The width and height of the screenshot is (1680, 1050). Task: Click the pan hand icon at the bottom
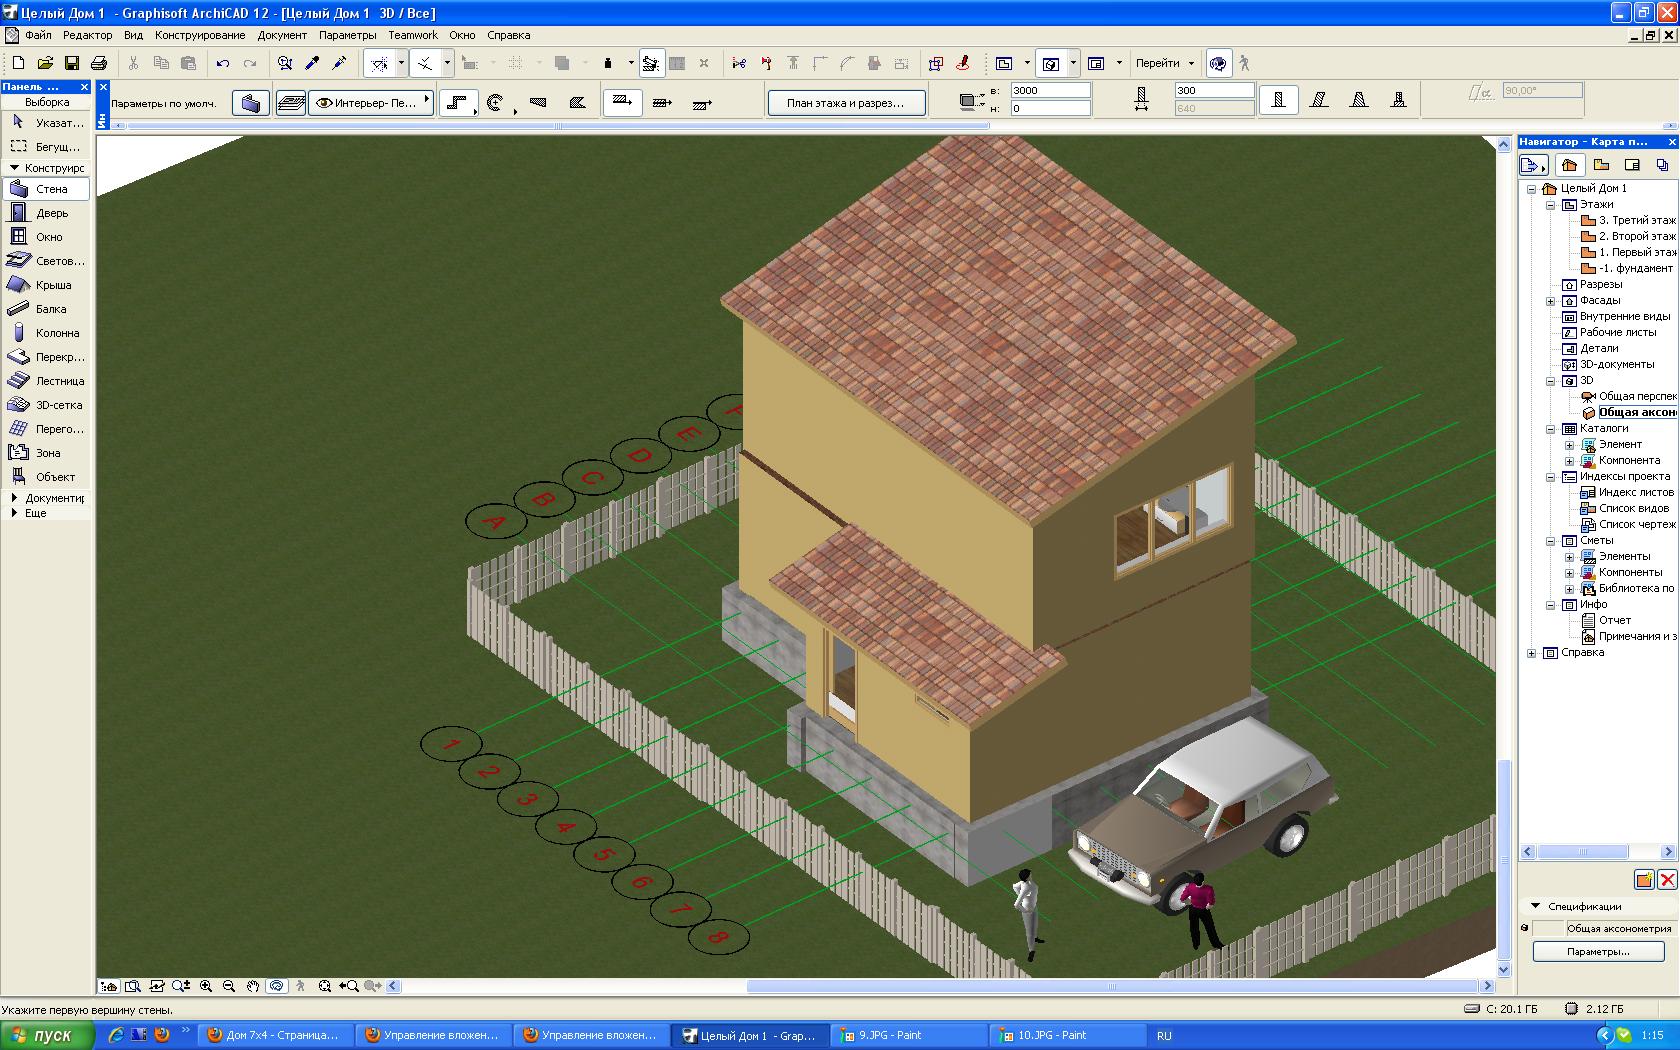[x=253, y=986]
